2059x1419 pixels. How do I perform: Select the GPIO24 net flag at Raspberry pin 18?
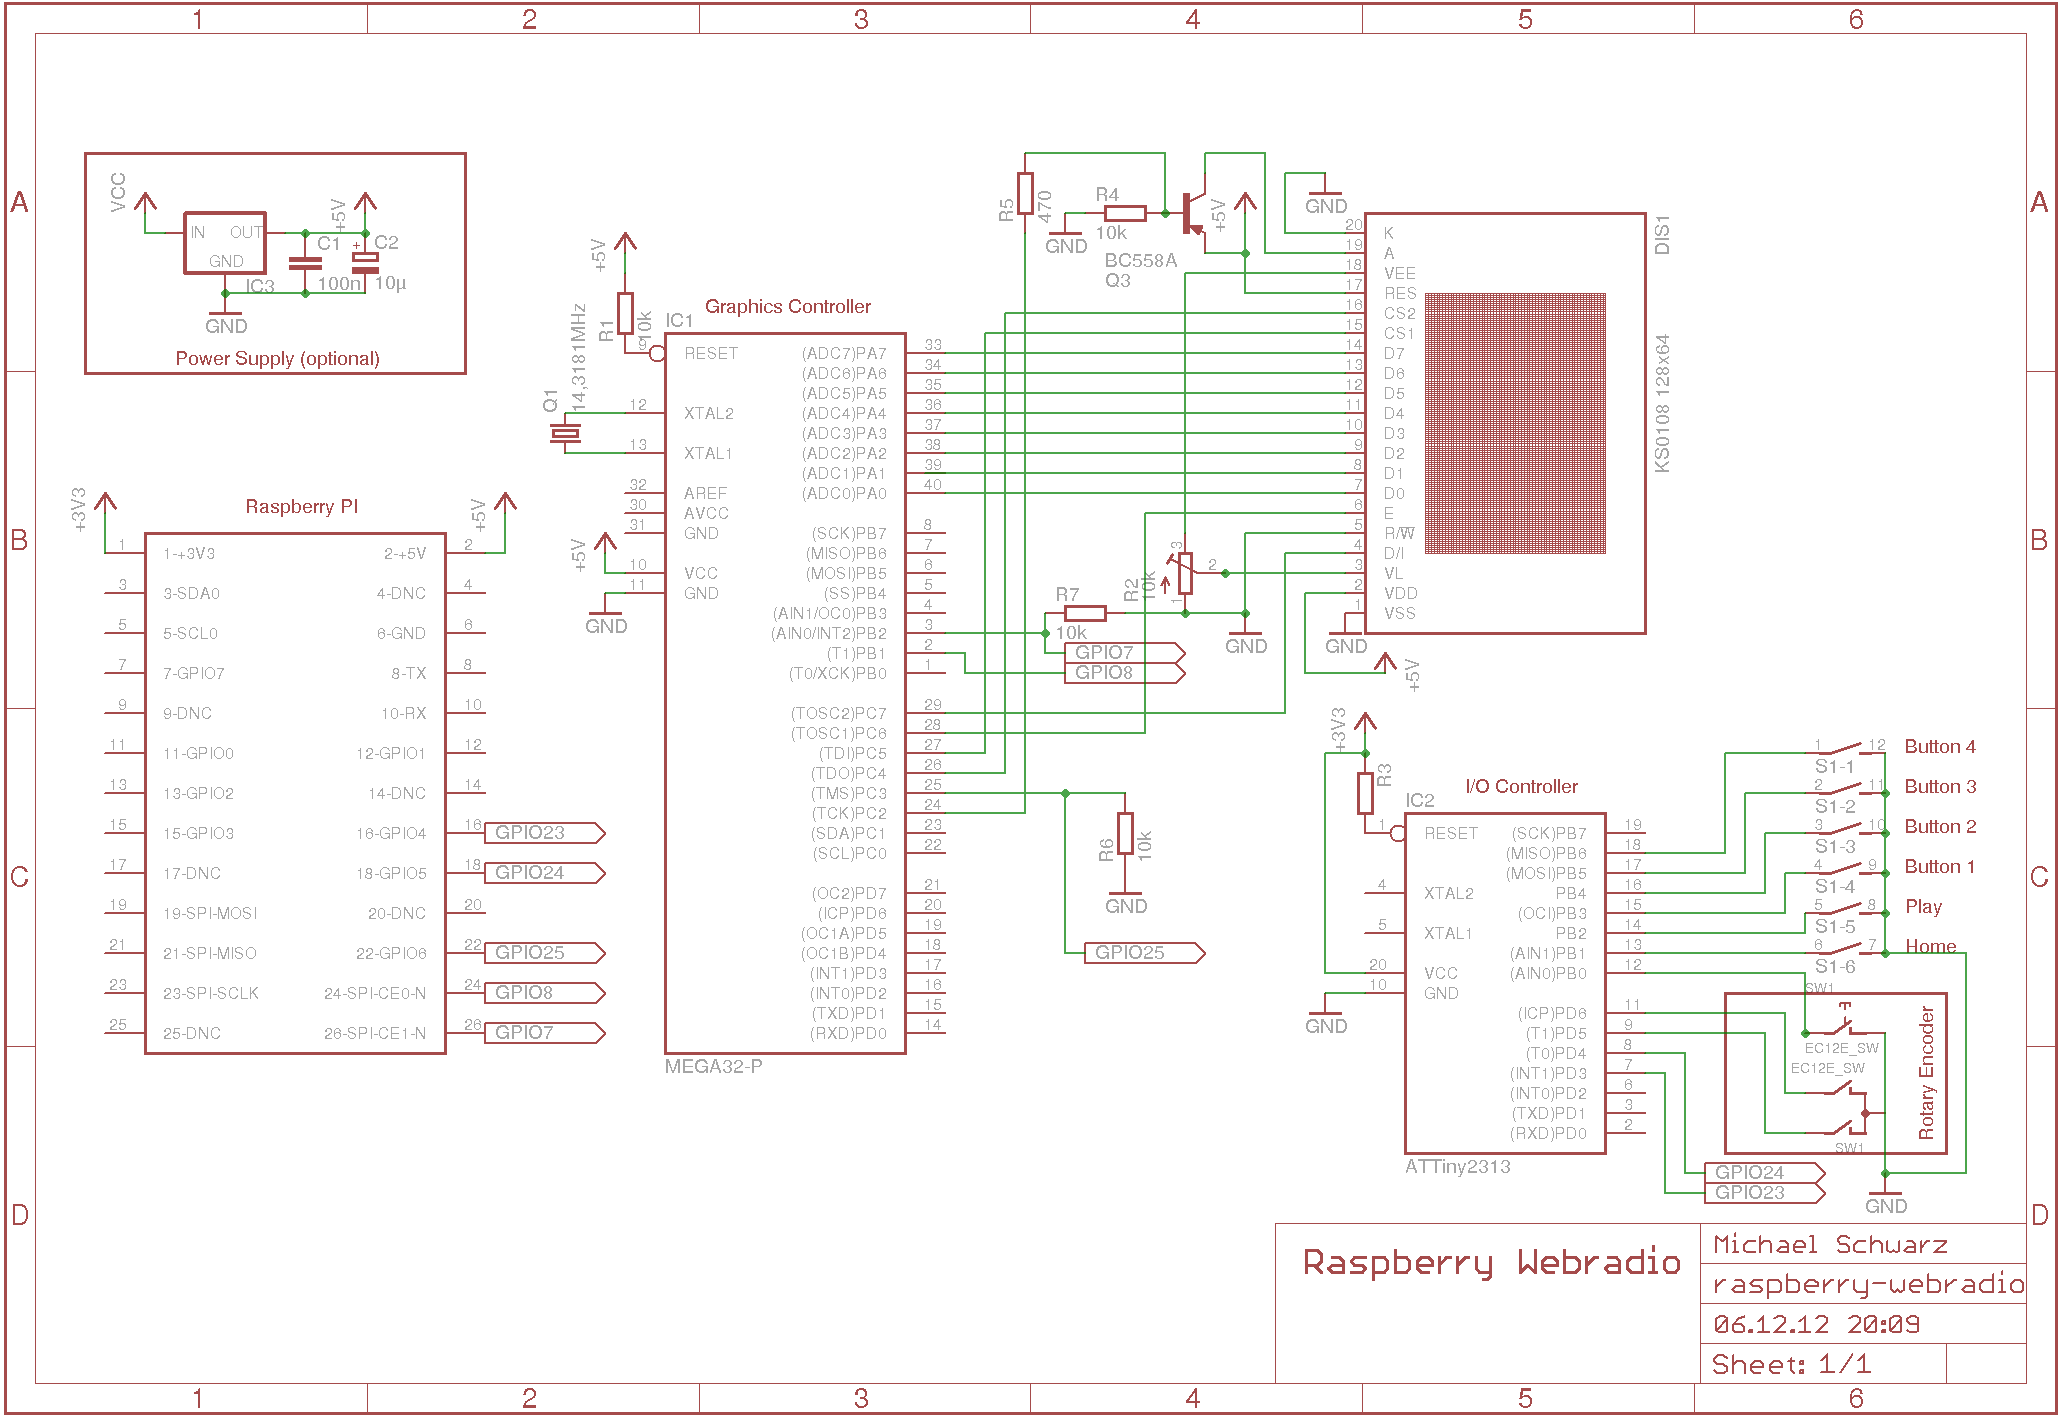click(x=545, y=873)
